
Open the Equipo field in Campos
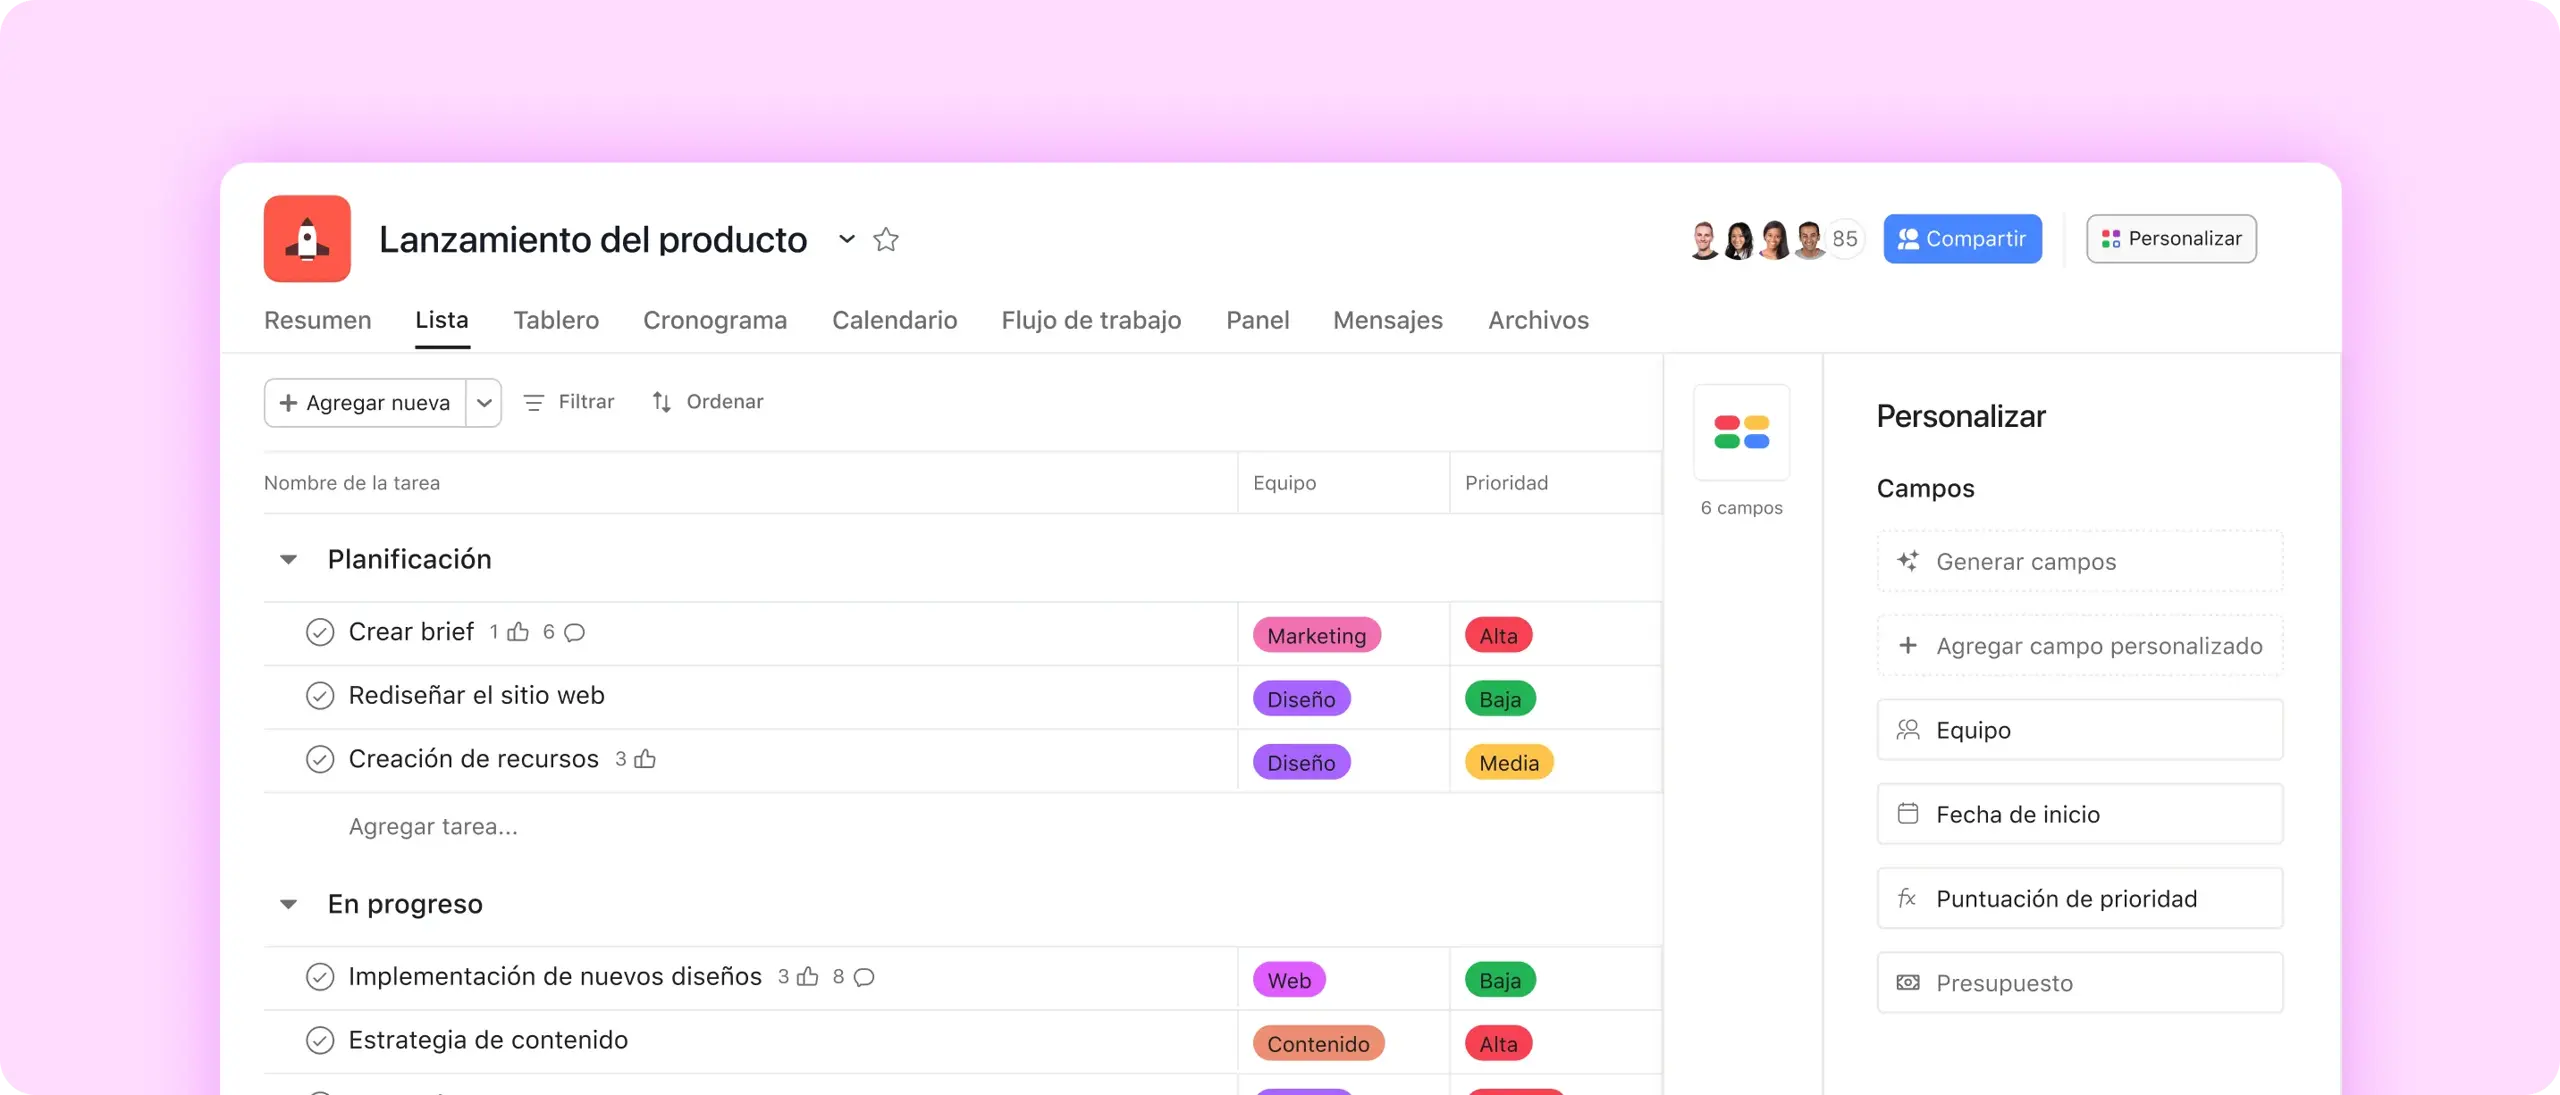2080,730
